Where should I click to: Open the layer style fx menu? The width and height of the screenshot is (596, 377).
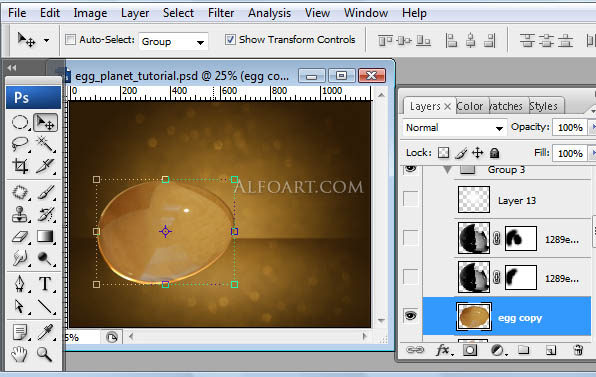pyautogui.click(x=444, y=350)
